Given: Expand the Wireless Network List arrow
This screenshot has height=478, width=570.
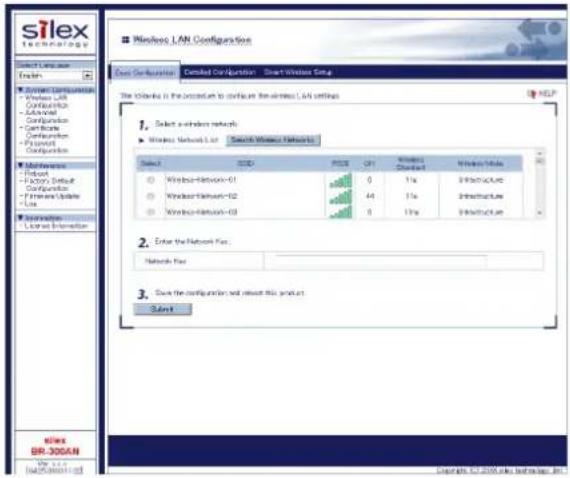Looking at the screenshot, I should (x=142, y=140).
